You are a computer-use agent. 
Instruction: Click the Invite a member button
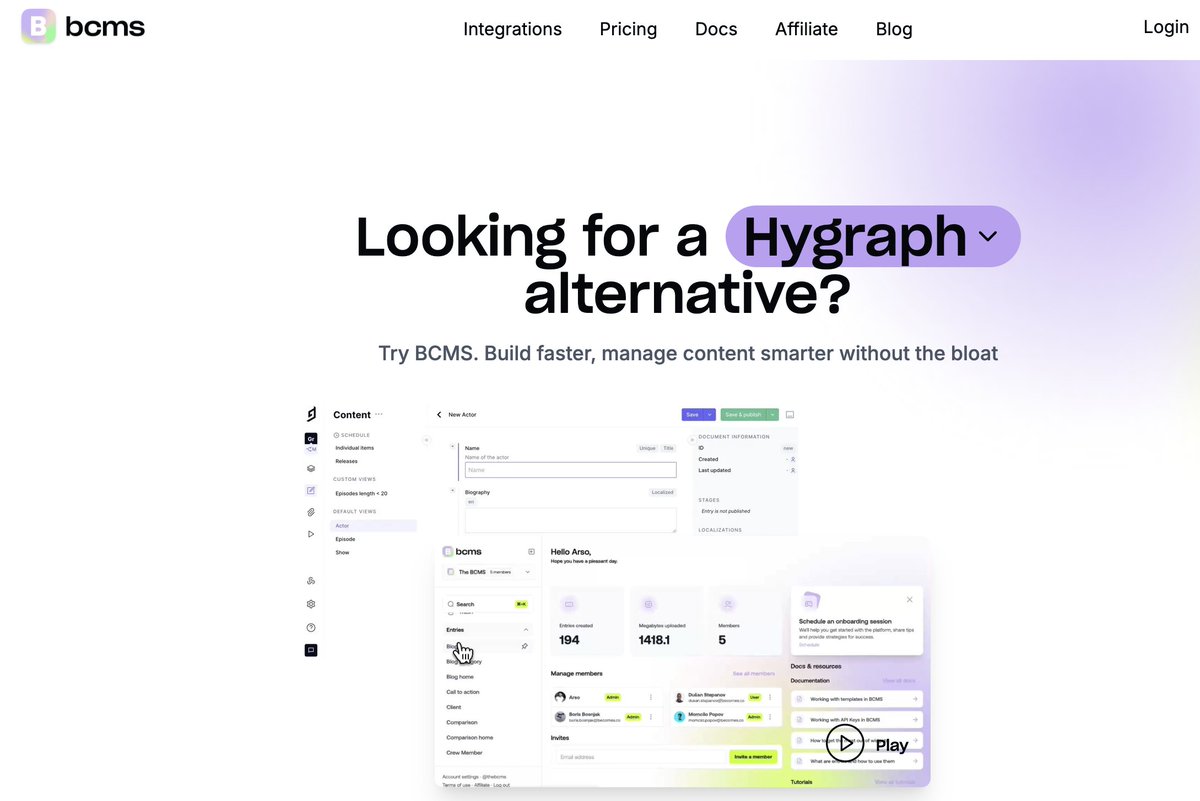753,757
